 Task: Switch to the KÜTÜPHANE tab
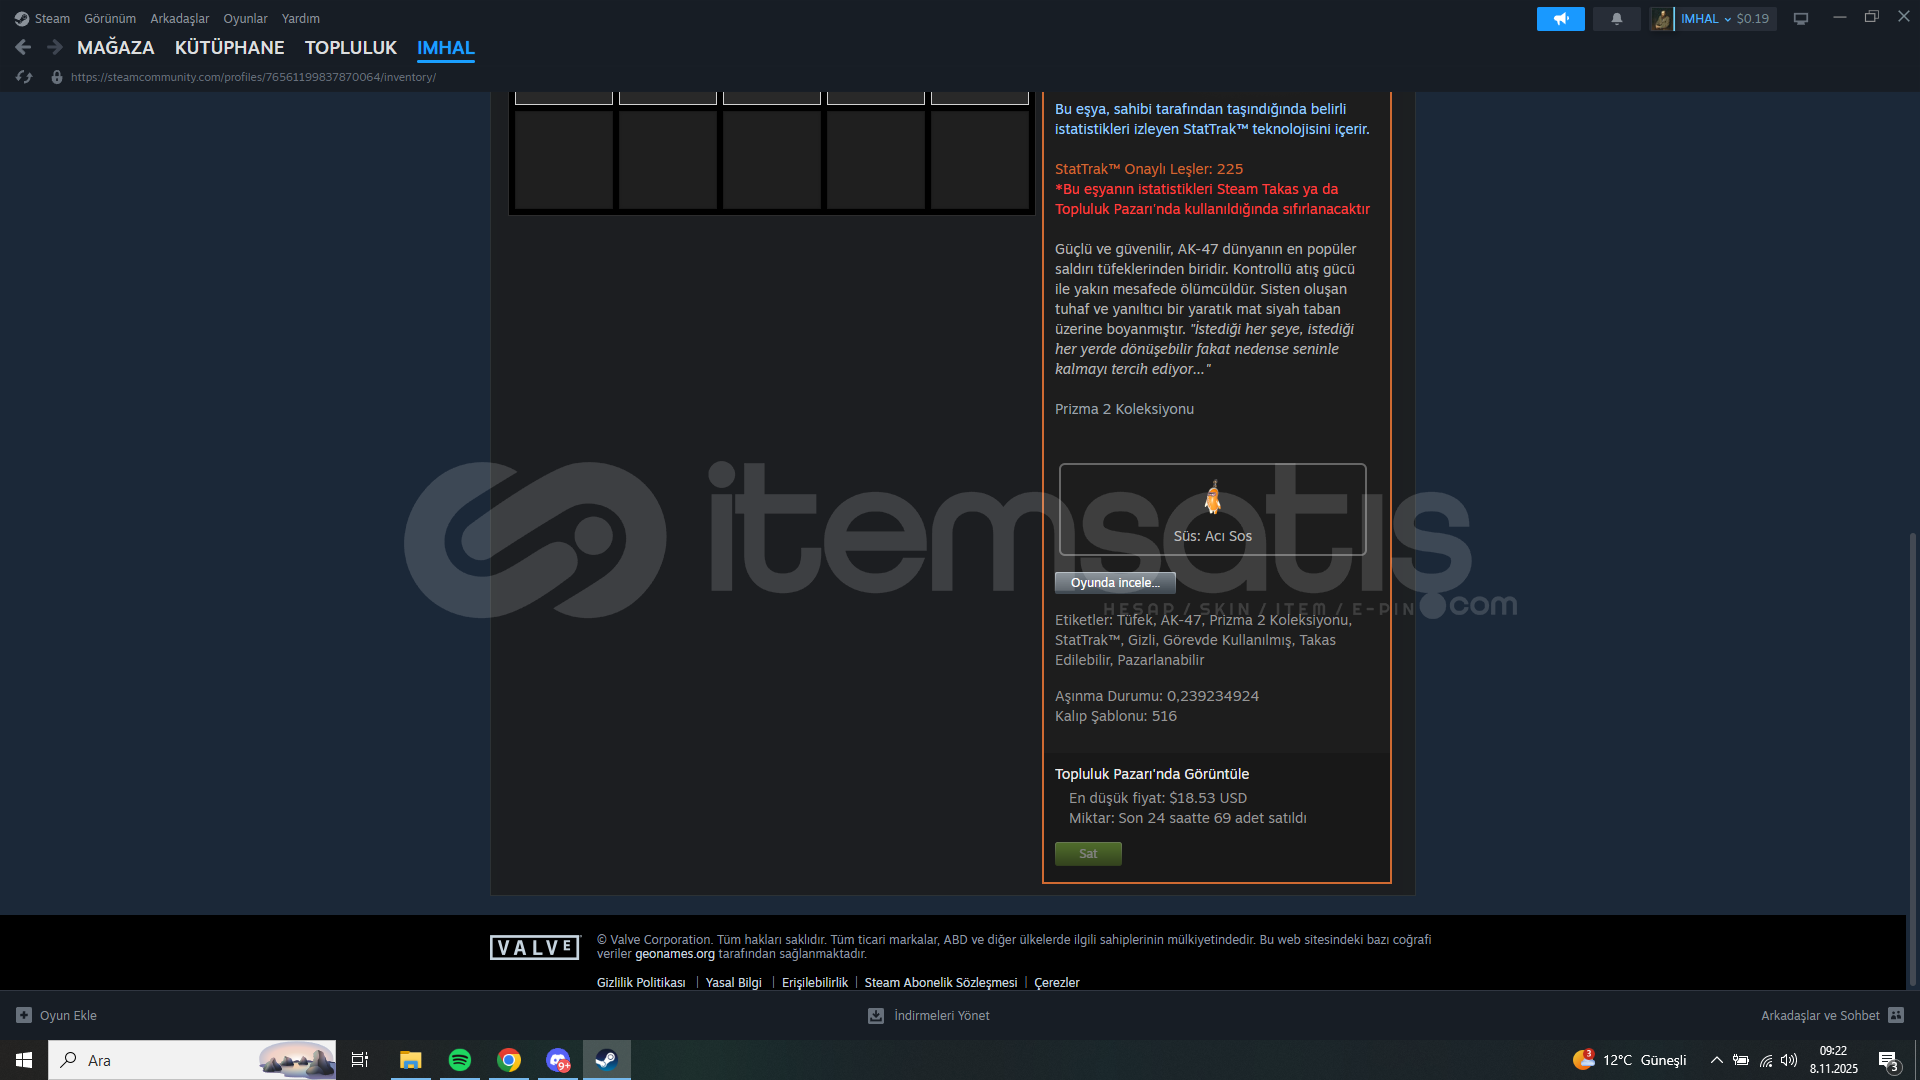tap(229, 48)
